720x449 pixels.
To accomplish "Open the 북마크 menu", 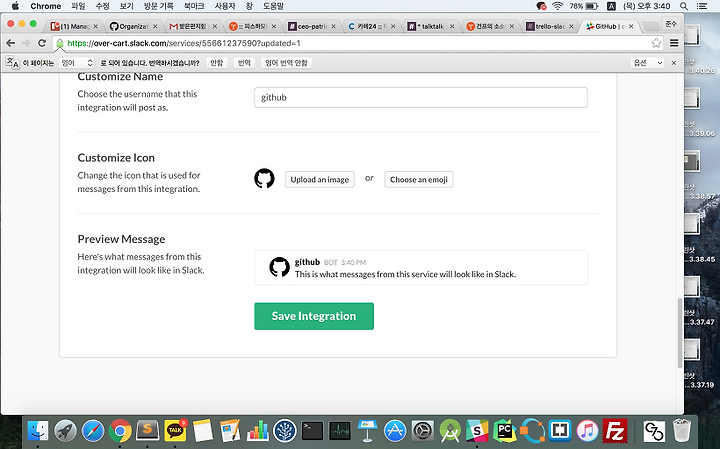I will click(x=194, y=6).
